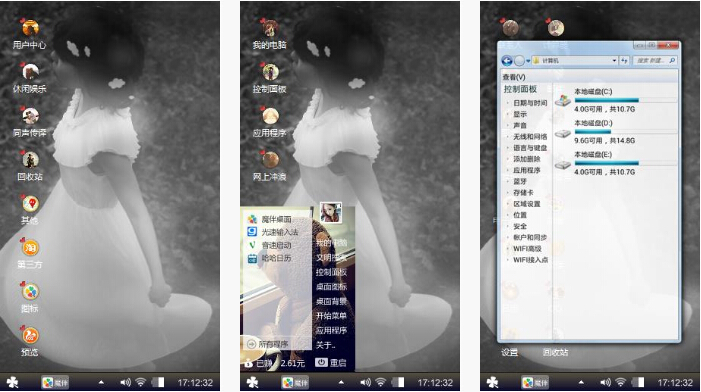Select 控制面板 in the start menu
701x392 pixels.
(x=331, y=272)
